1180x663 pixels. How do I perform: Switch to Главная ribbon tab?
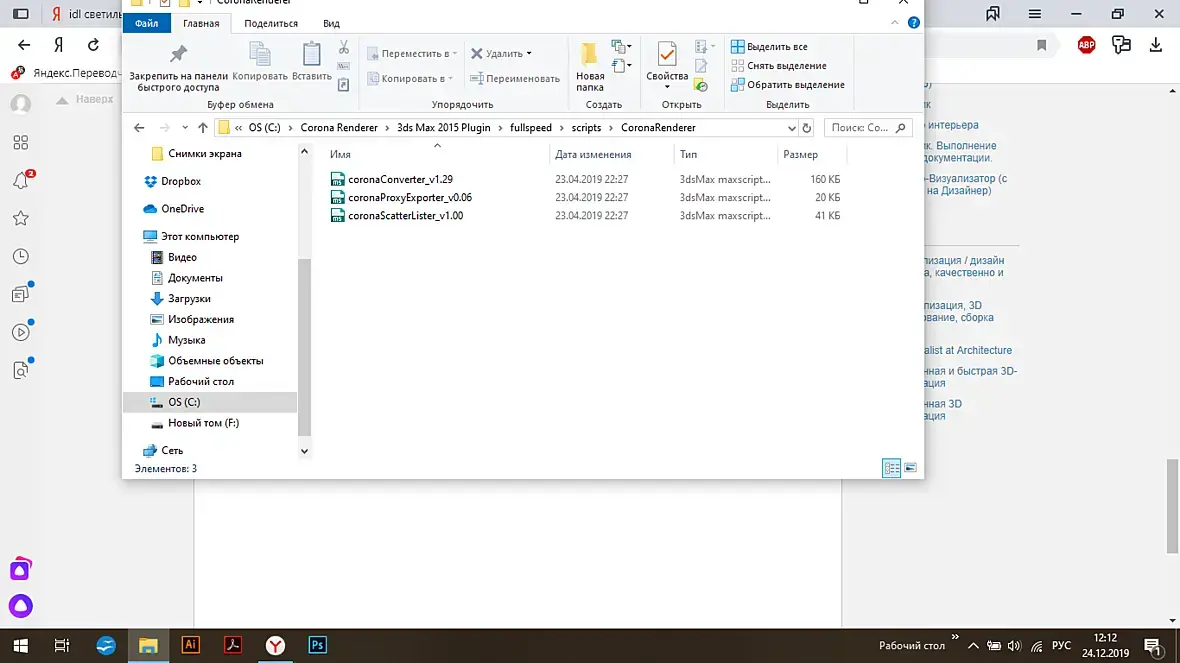click(201, 23)
